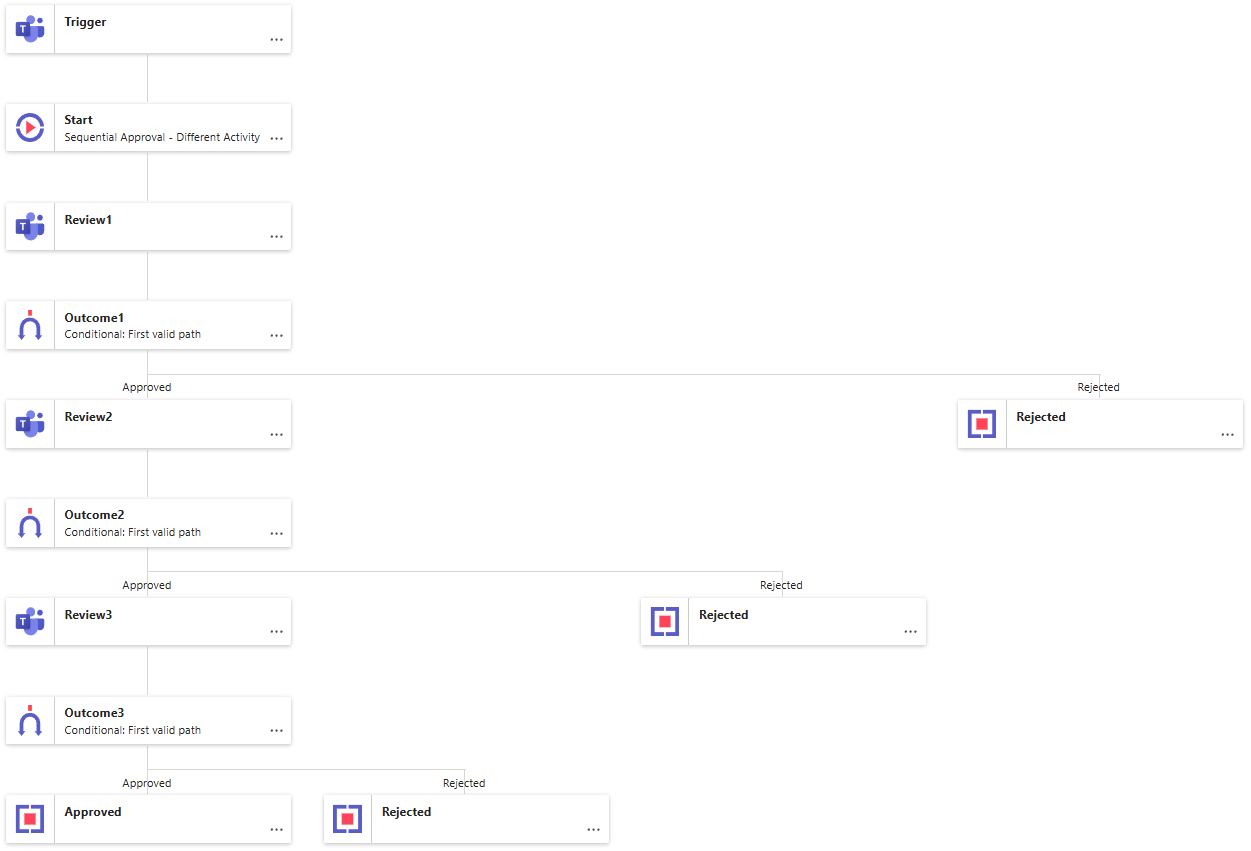The image size is (1251, 851).
Task: Click the Outcome1 conditional branch icon
Action: pos(30,325)
